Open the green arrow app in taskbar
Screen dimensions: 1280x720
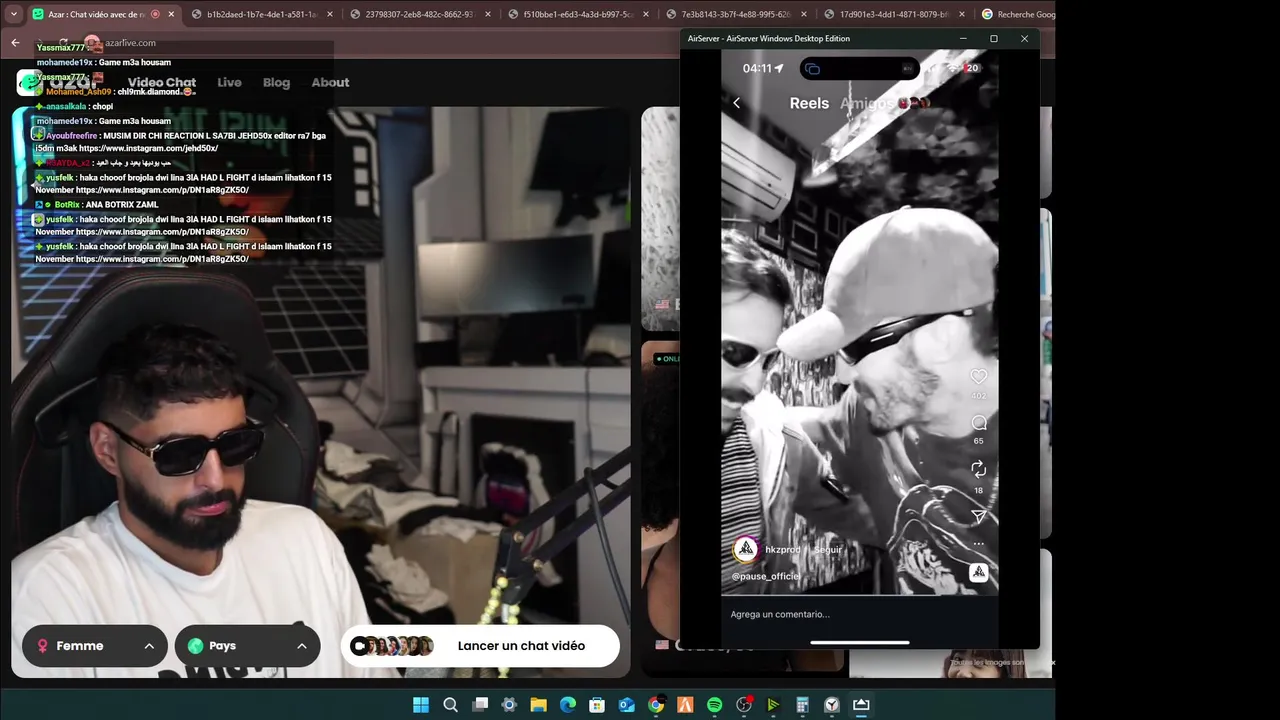coord(773,705)
